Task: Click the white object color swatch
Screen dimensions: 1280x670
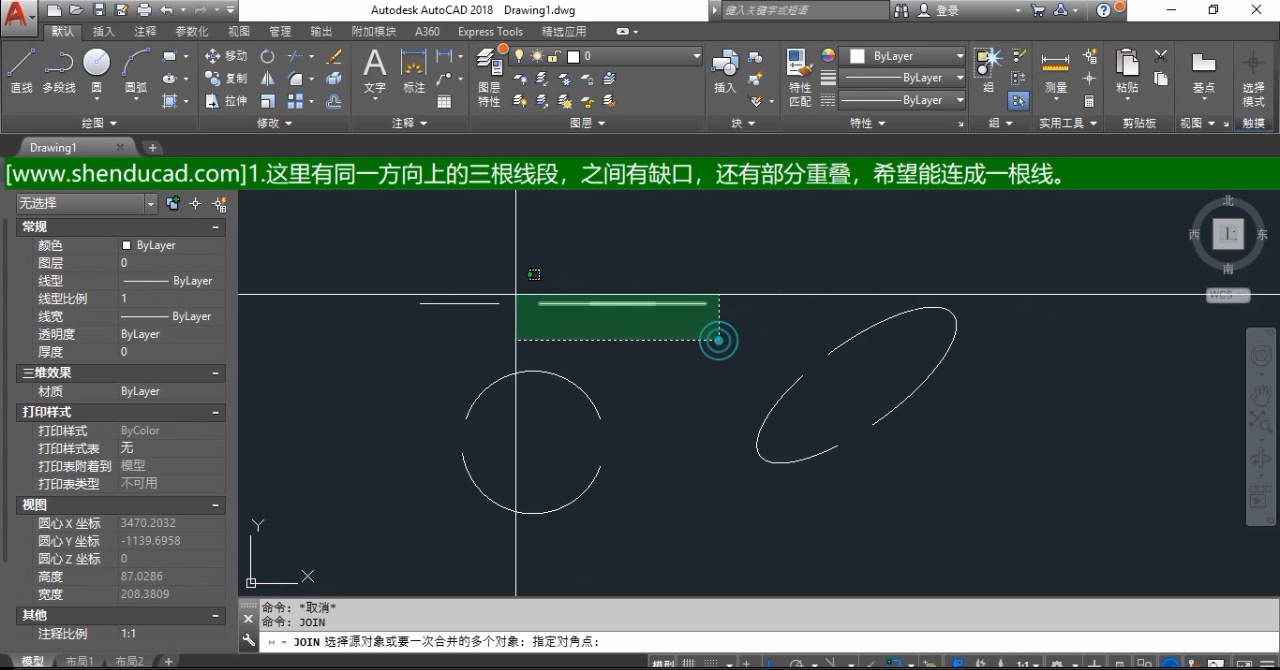Action: click(857, 56)
